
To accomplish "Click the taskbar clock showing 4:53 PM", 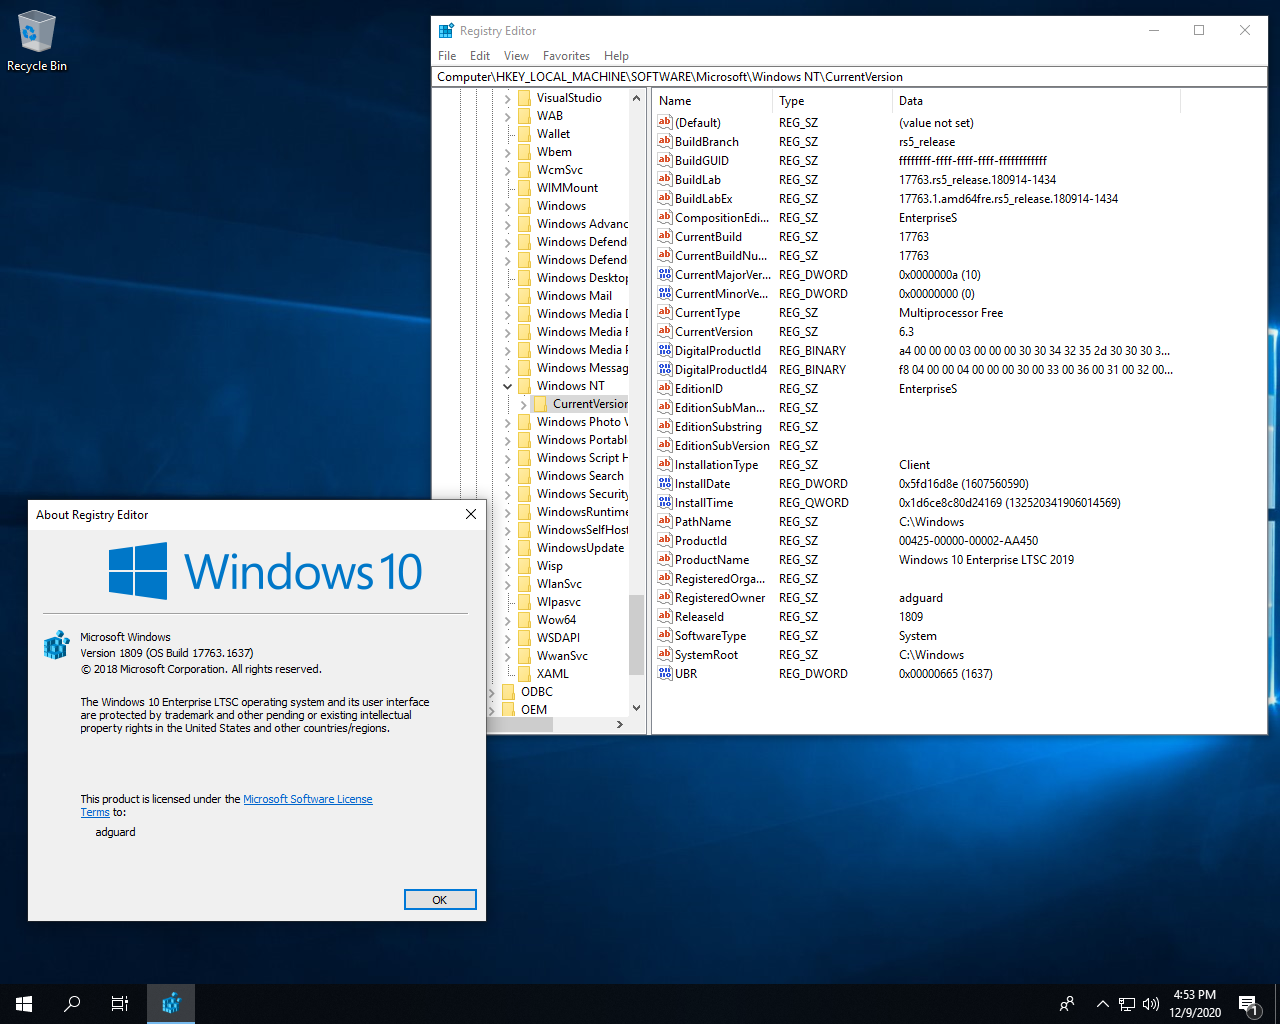I will pos(1195,1004).
